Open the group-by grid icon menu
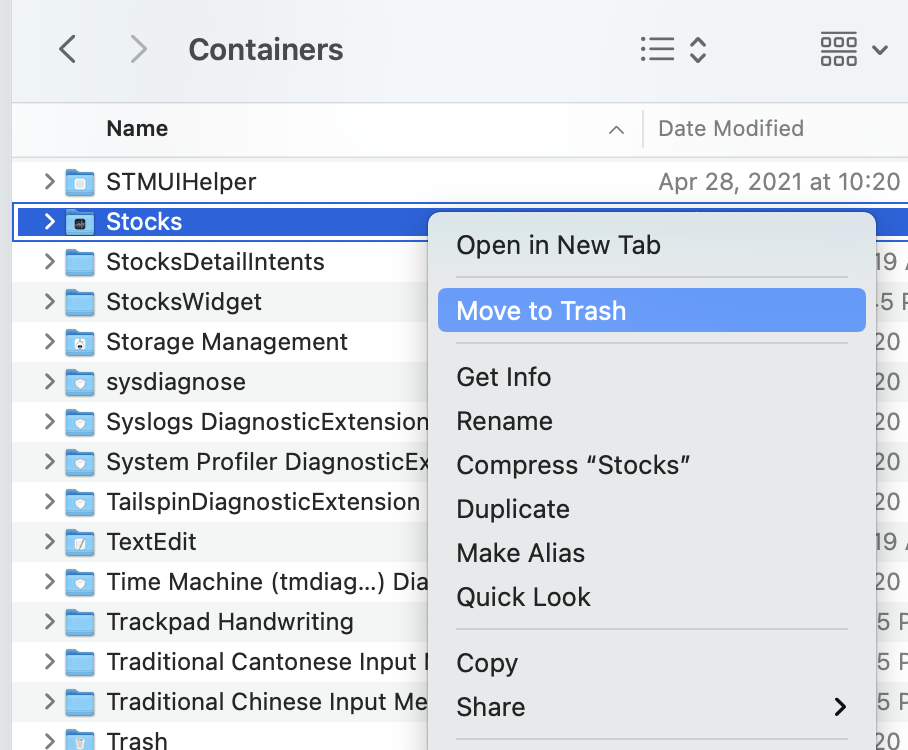908x750 pixels. (854, 50)
